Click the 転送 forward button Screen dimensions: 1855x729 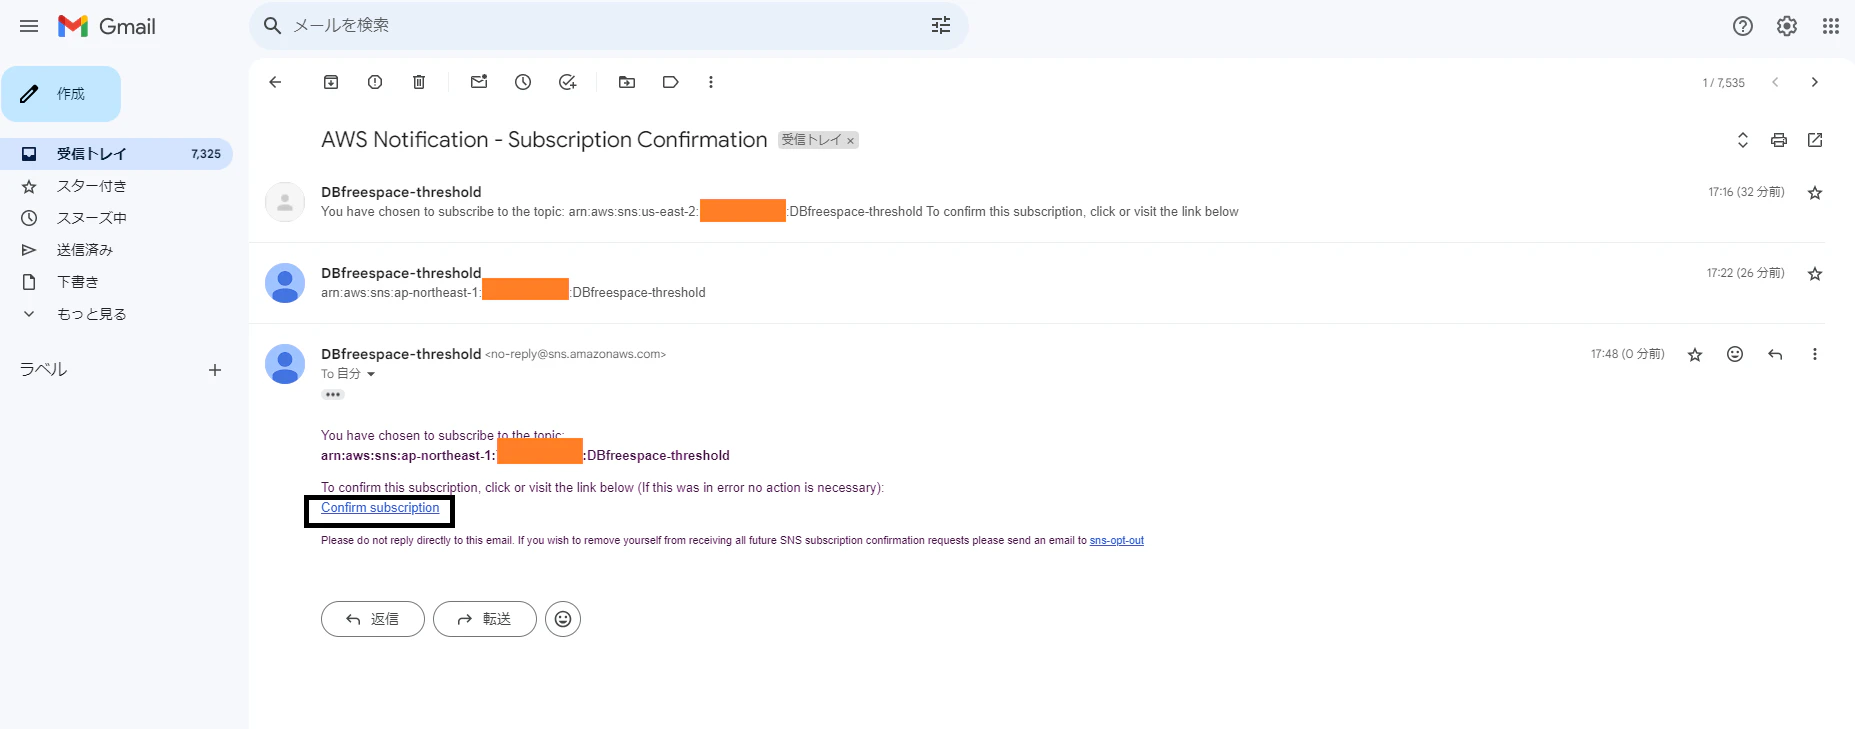485,619
